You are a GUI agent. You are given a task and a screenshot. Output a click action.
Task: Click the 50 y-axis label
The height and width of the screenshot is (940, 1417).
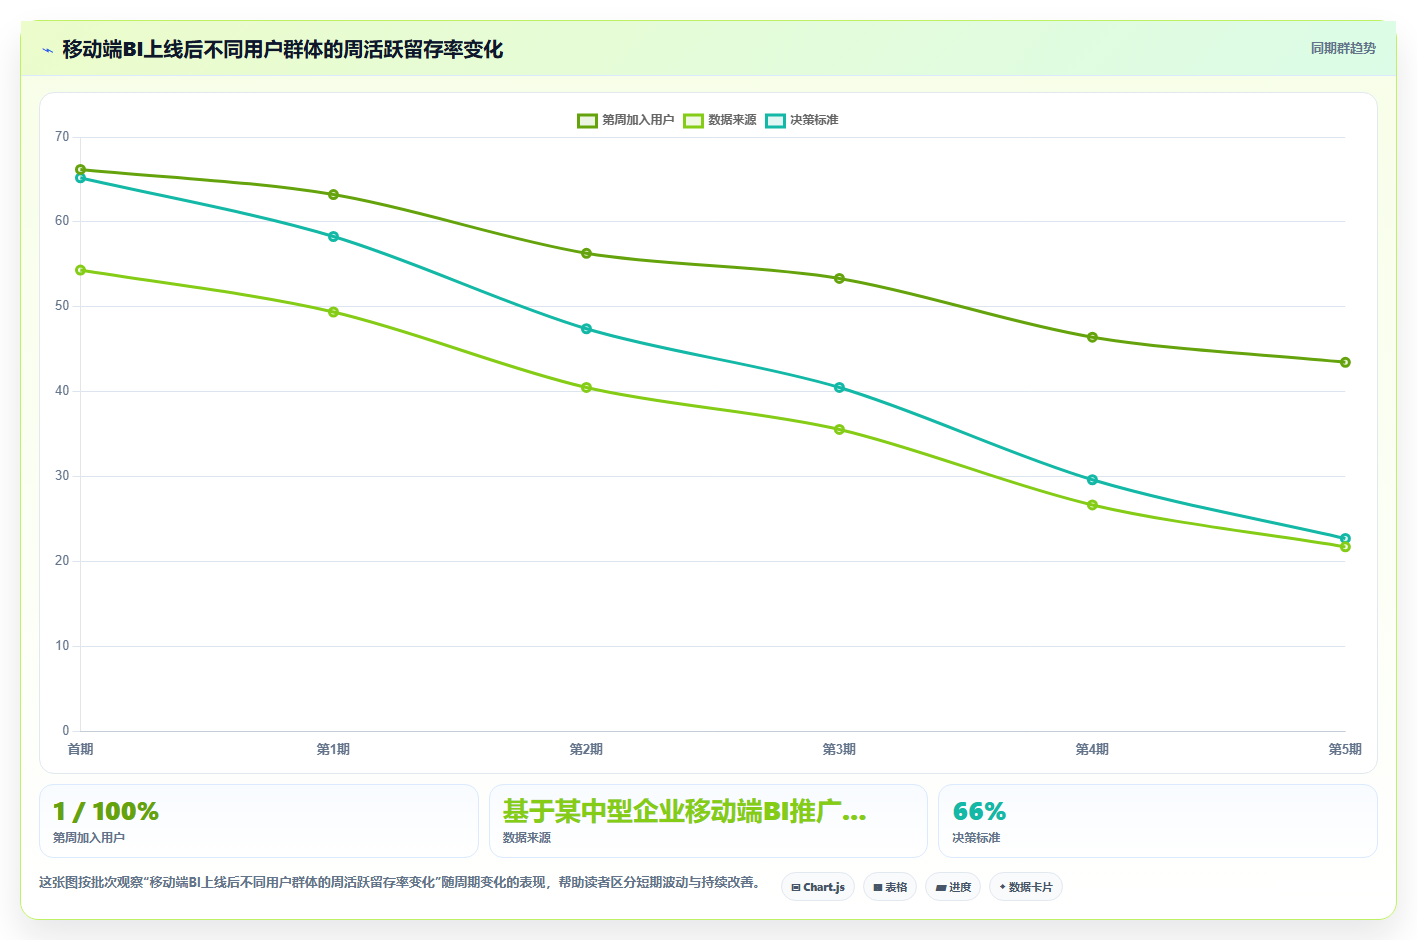[62, 306]
